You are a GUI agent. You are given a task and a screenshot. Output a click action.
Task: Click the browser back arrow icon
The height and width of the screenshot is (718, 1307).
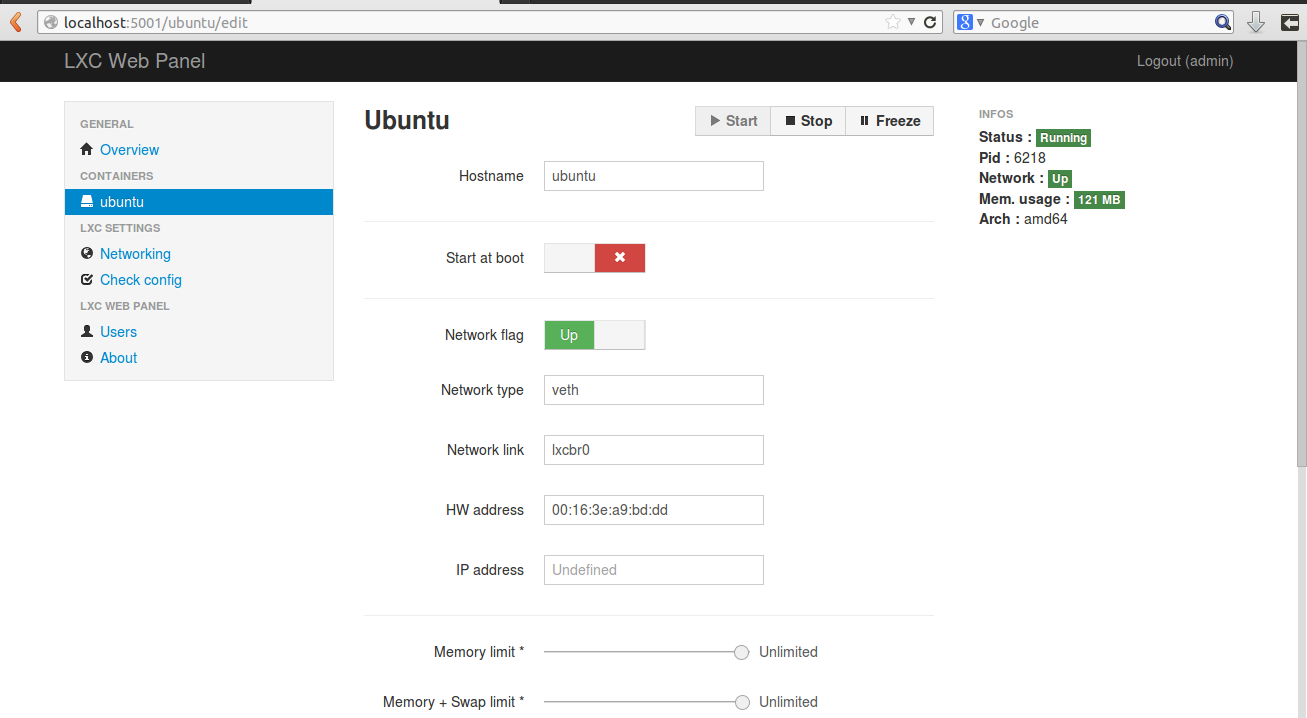pos(15,22)
